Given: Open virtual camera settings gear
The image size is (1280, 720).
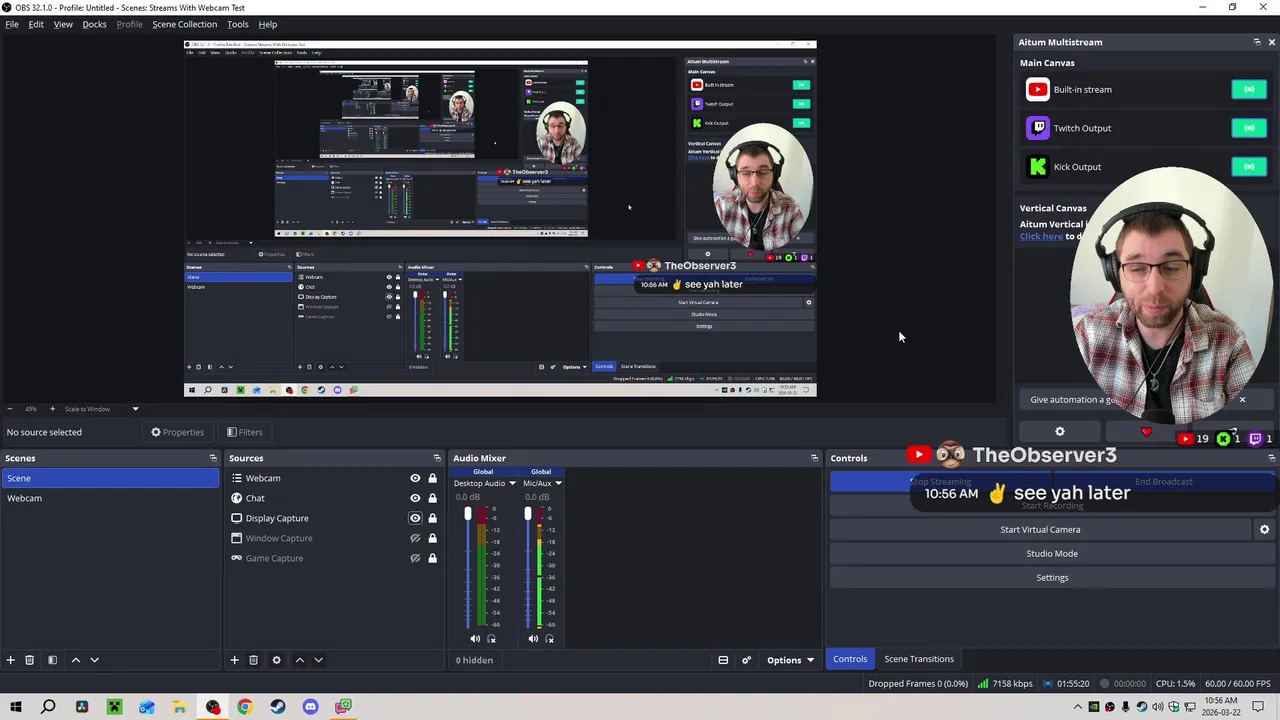Looking at the screenshot, I should click(x=1264, y=530).
